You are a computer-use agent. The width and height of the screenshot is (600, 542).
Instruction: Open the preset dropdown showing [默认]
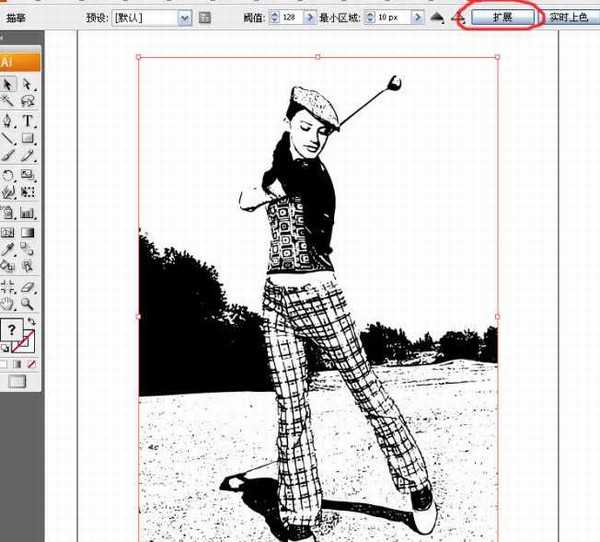coord(184,18)
